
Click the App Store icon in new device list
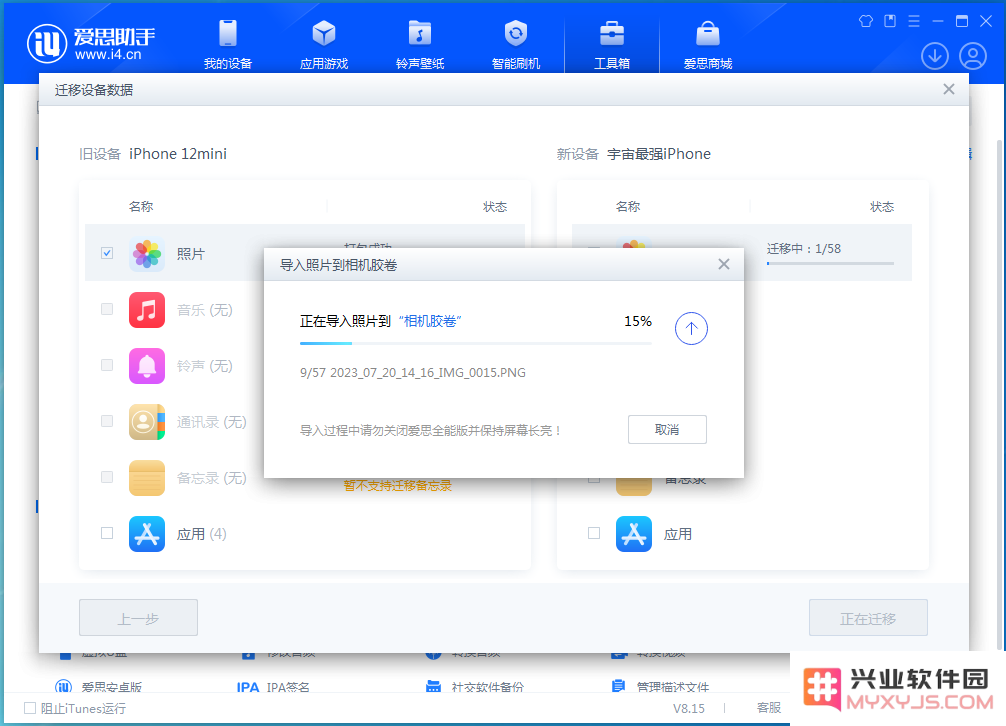point(634,534)
